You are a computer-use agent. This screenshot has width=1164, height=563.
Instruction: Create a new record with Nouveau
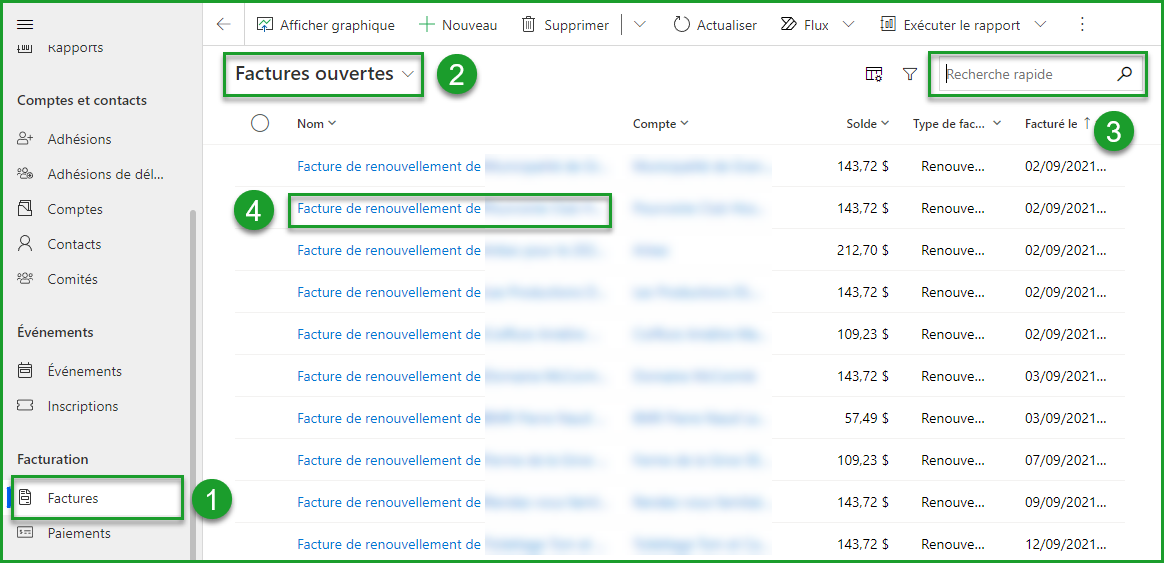tap(457, 24)
